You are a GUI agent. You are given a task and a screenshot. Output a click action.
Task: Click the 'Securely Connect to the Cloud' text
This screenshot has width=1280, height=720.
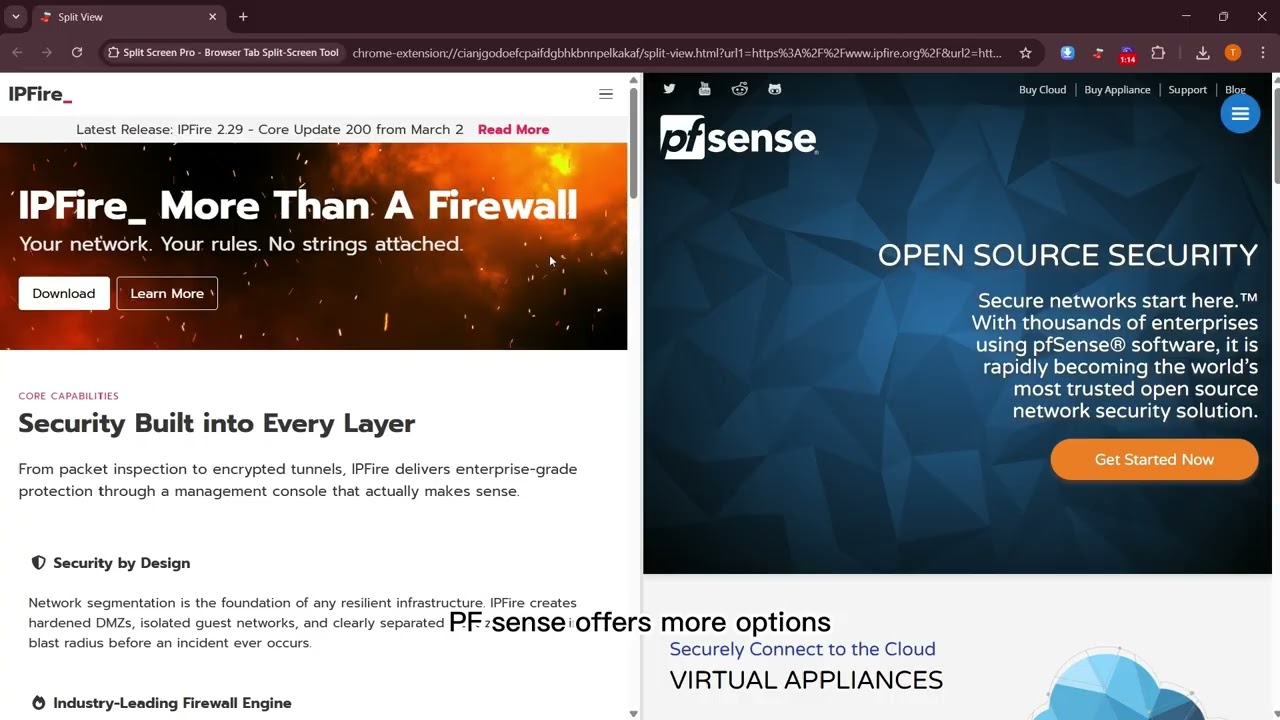click(x=802, y=649)
